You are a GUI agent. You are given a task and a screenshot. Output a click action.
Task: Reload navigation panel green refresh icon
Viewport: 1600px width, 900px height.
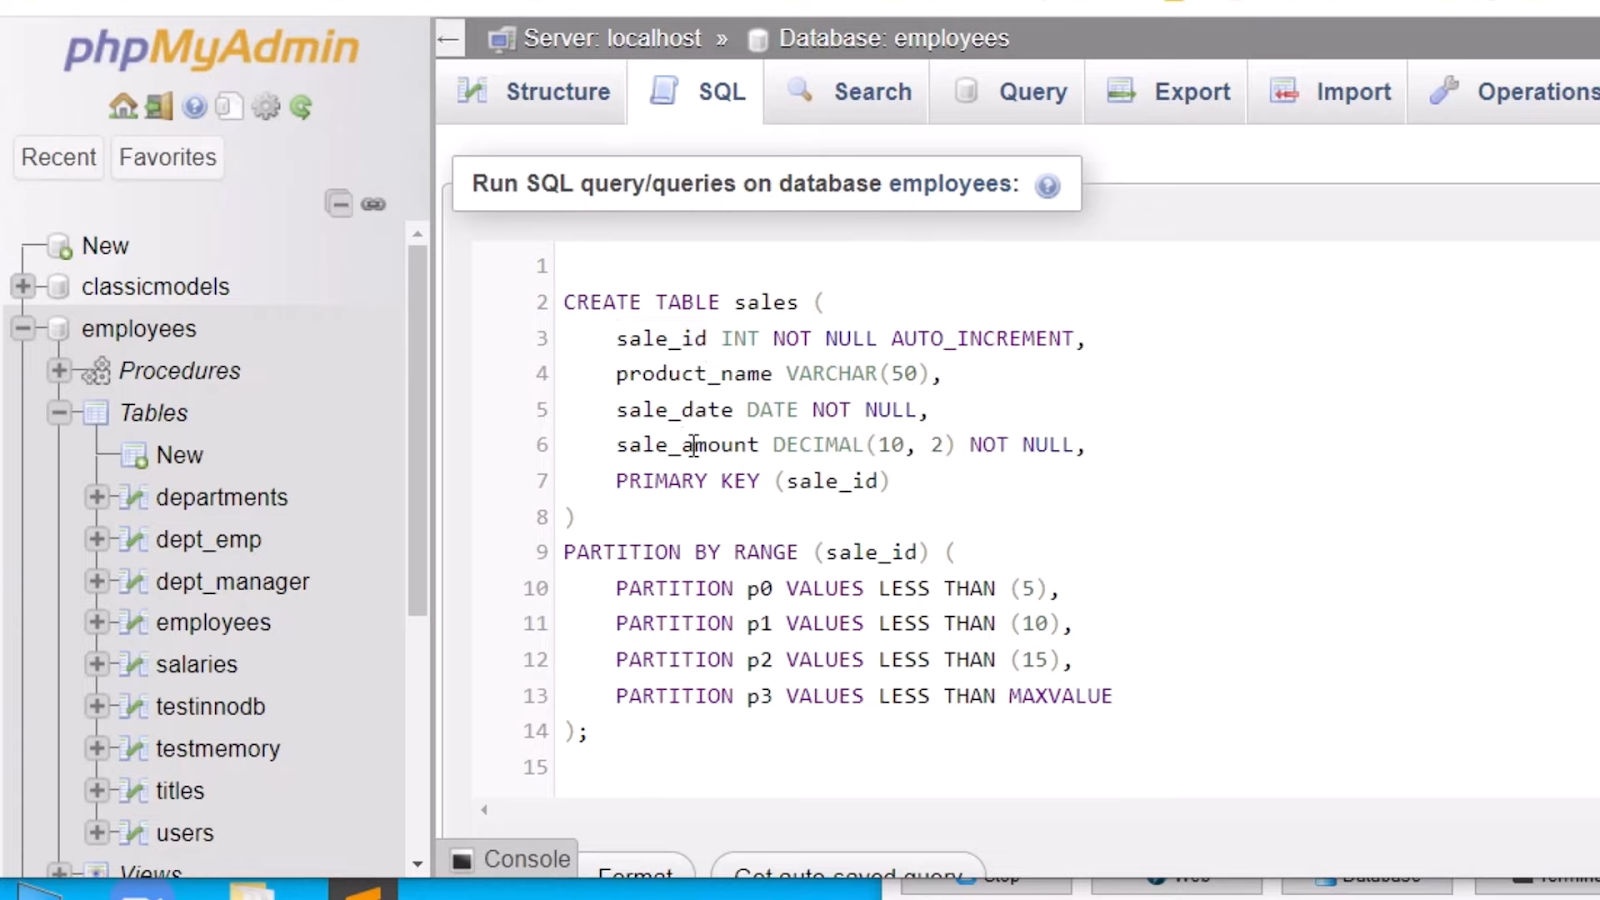[301, 106]
